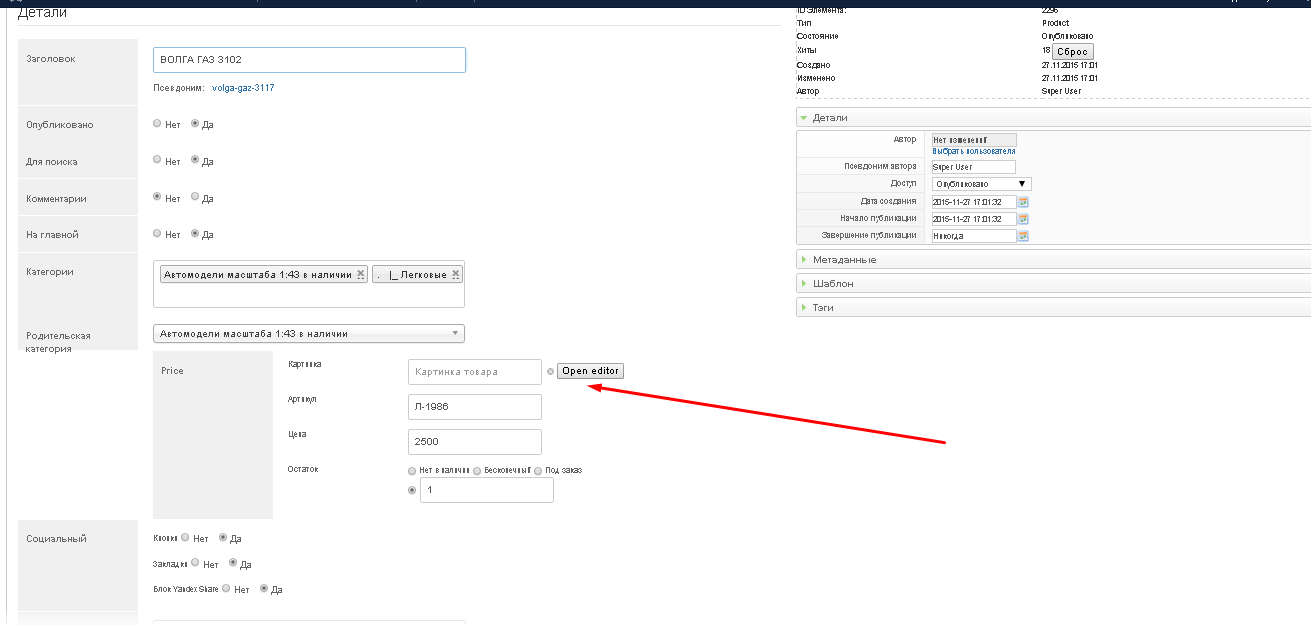Choose 'Нет в наличии' for Остаток
Viewport: 1311px width, 625px height.
[412, 470]
